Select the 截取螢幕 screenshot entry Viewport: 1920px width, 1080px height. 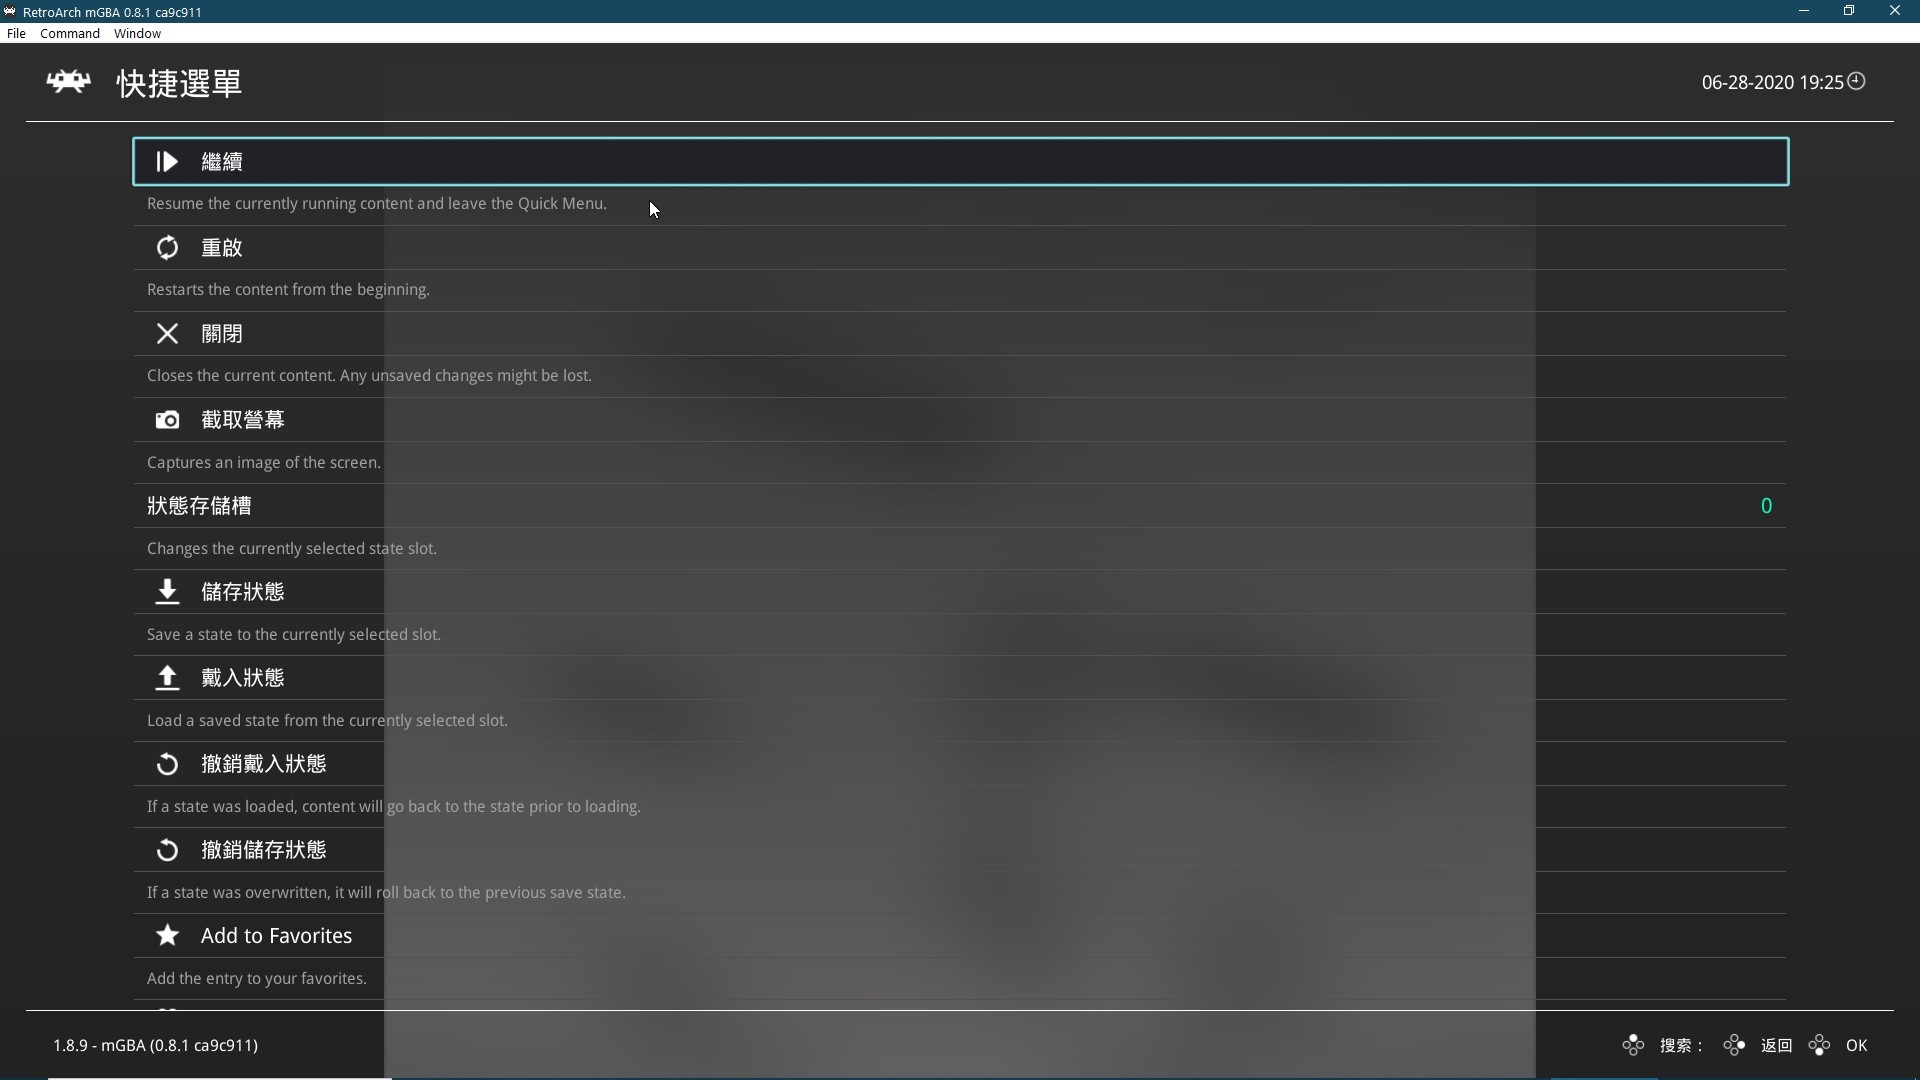(x=960, y=420)
